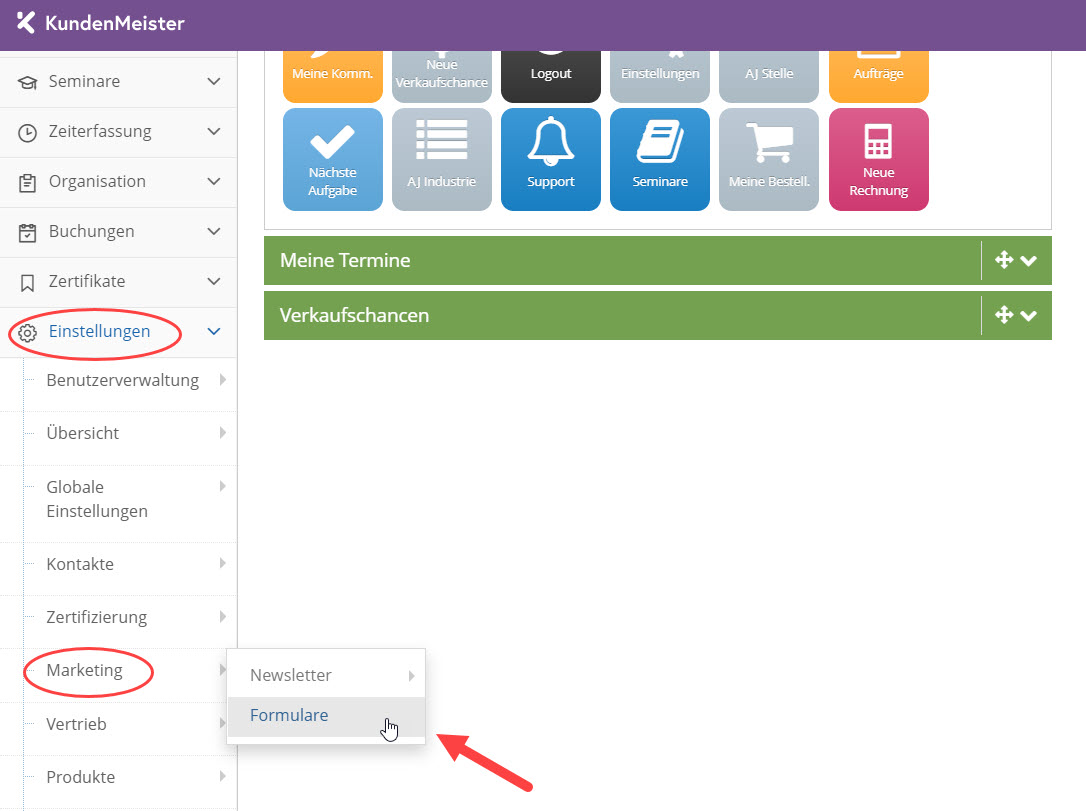
Task: Click the Zeiterfassung clock icon
Action: tap(27, 132)
